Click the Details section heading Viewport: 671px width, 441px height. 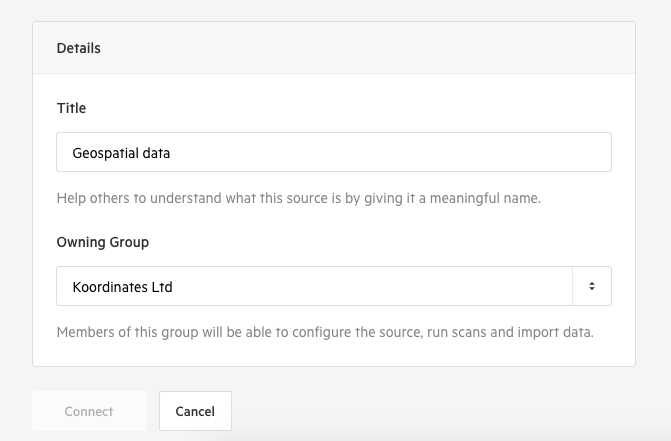79,48
